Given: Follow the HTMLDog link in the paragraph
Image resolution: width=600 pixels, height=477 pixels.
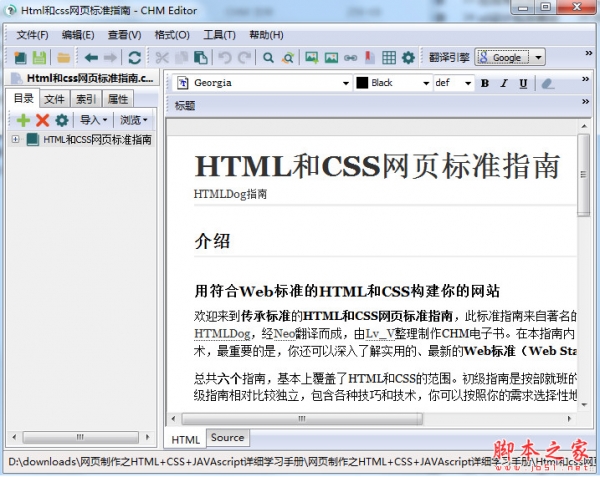Looking at the screenshot, I should pos(222,334).
